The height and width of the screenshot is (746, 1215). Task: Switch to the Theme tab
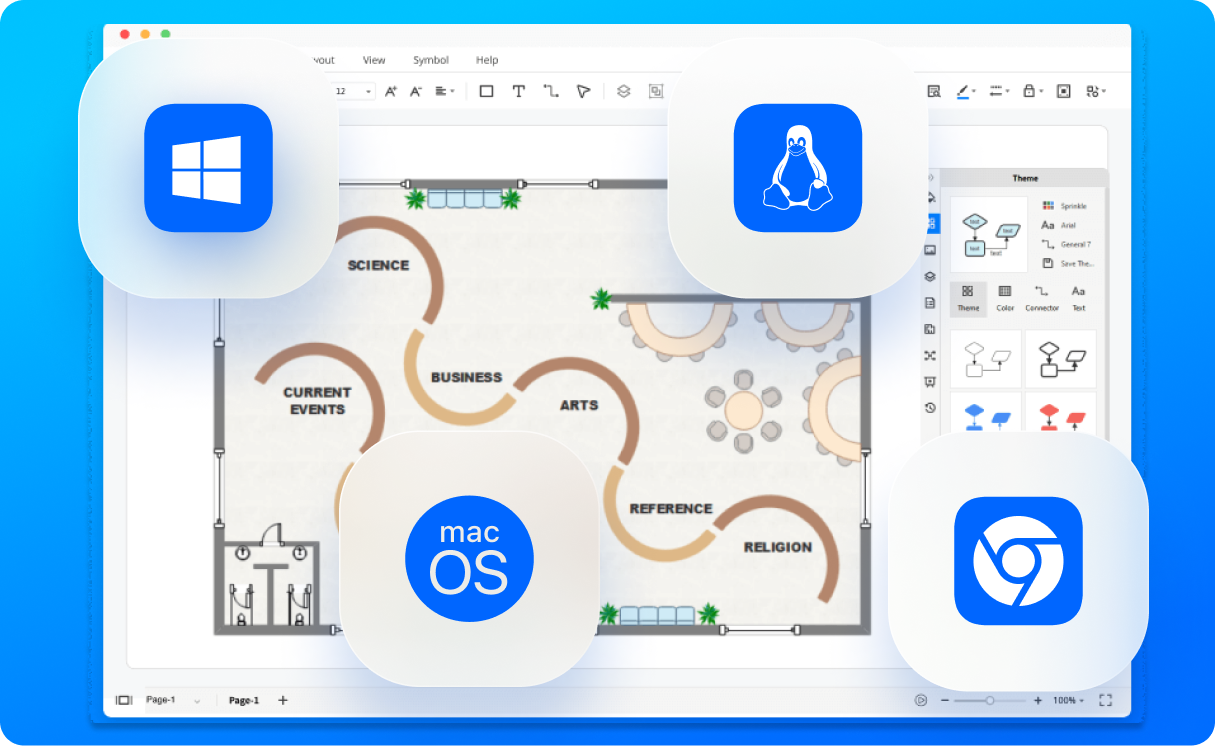[968, 298]
